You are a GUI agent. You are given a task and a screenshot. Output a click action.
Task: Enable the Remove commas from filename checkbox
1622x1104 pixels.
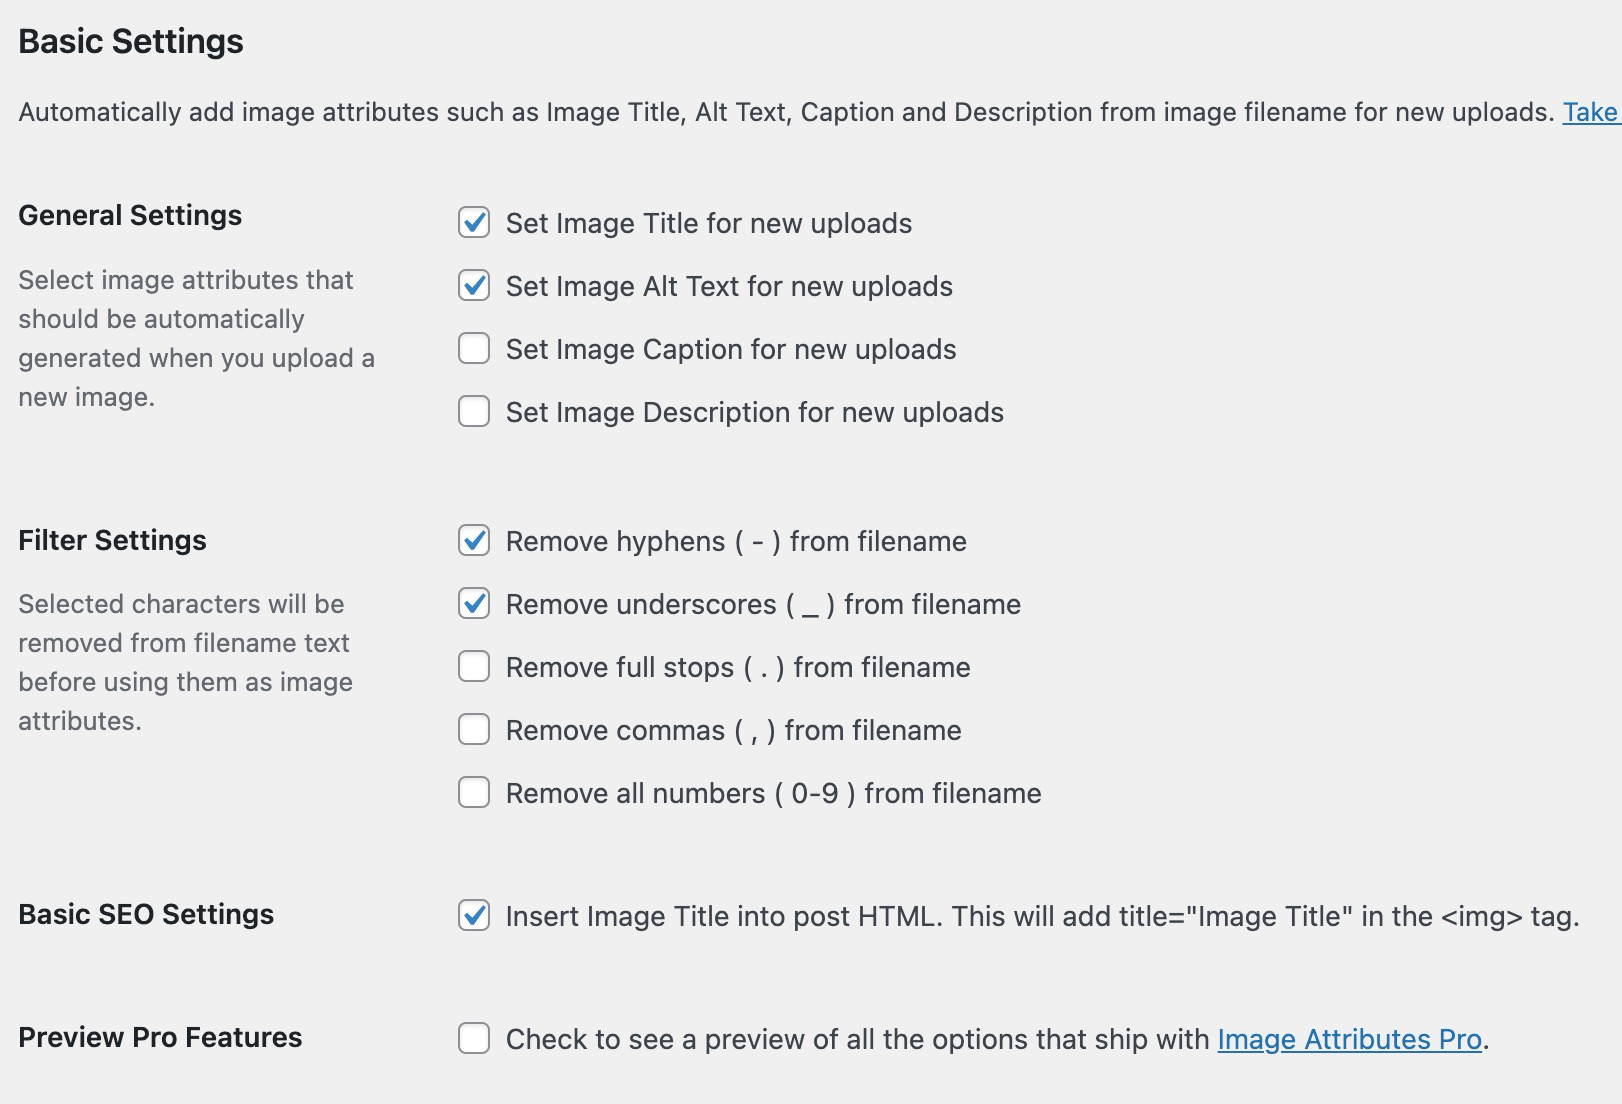pos(474,729)
